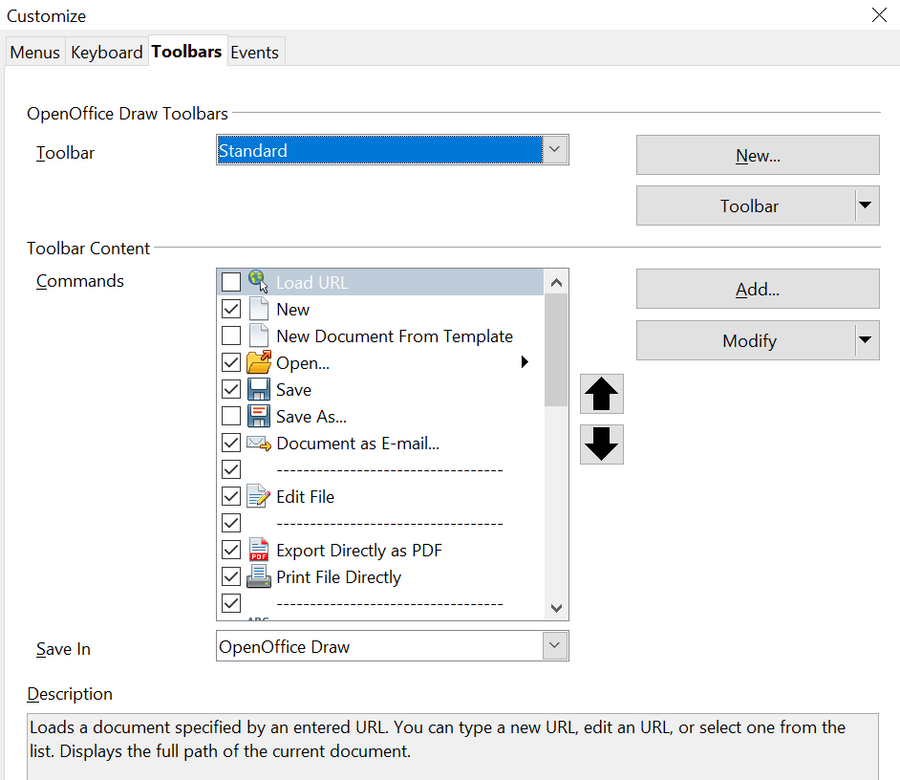Click the New Document From Template icon

259,336
